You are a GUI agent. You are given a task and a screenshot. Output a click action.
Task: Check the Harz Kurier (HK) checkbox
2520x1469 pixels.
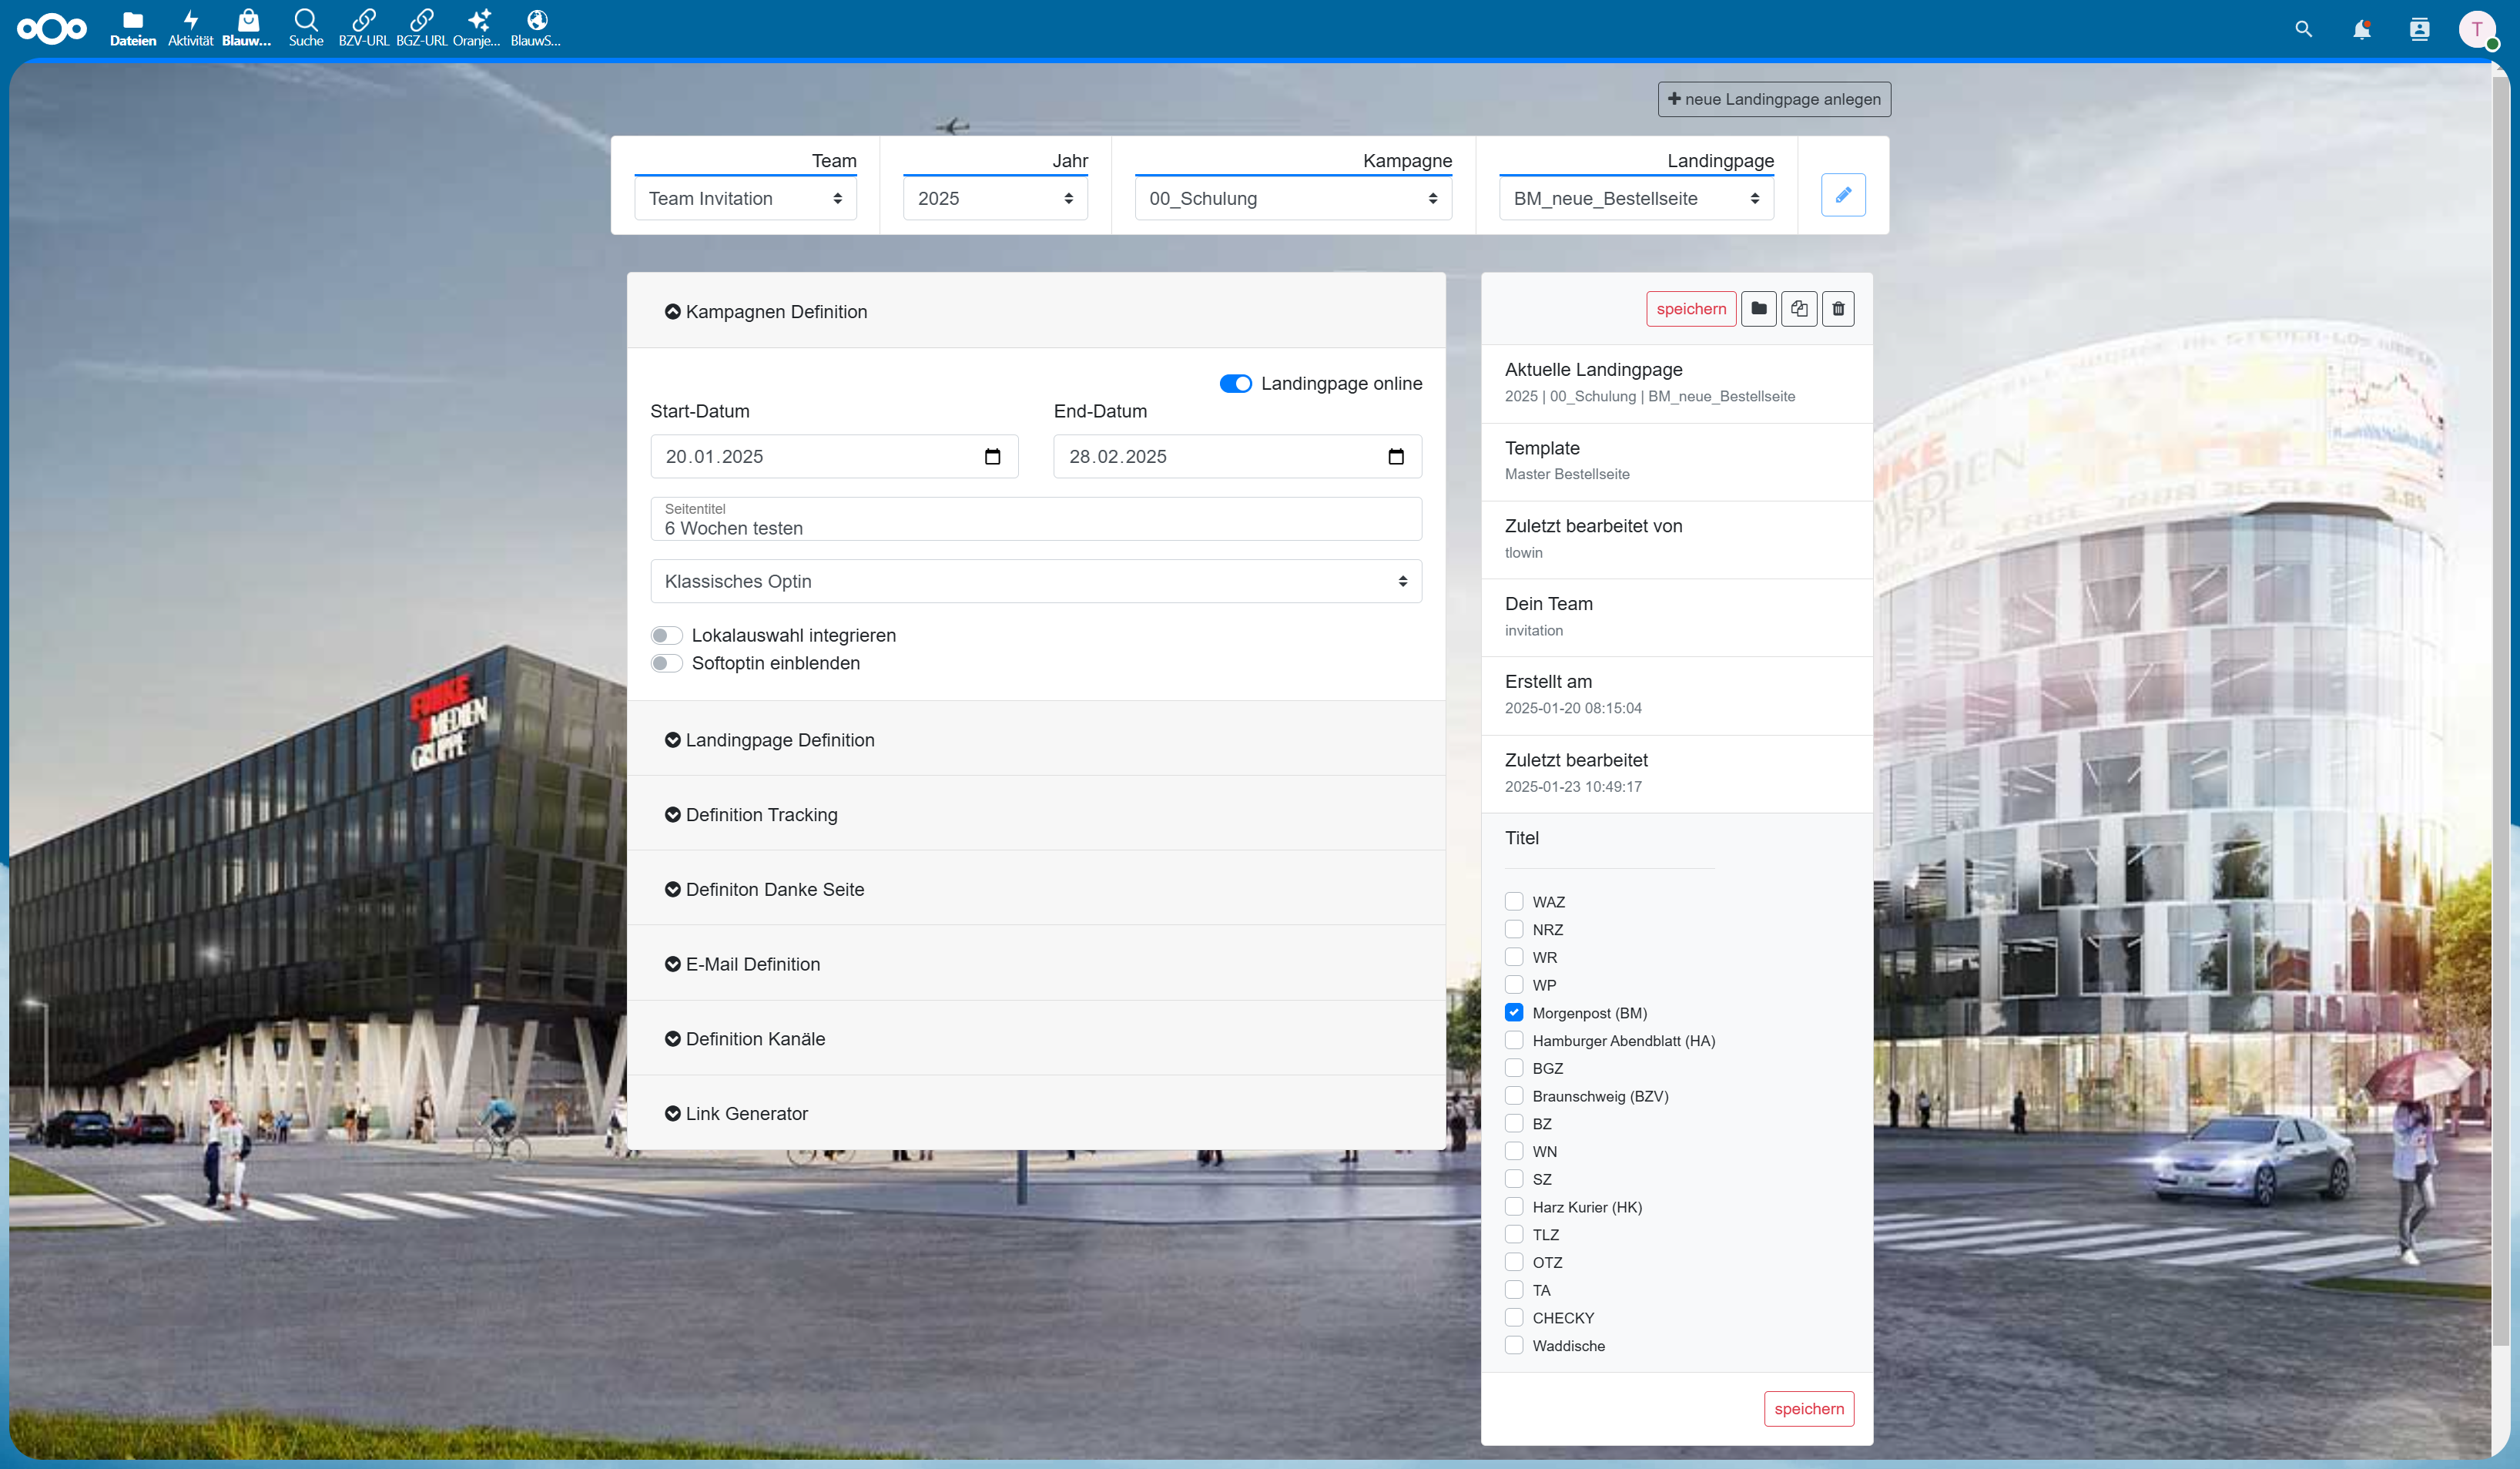pos(1514,1207)
